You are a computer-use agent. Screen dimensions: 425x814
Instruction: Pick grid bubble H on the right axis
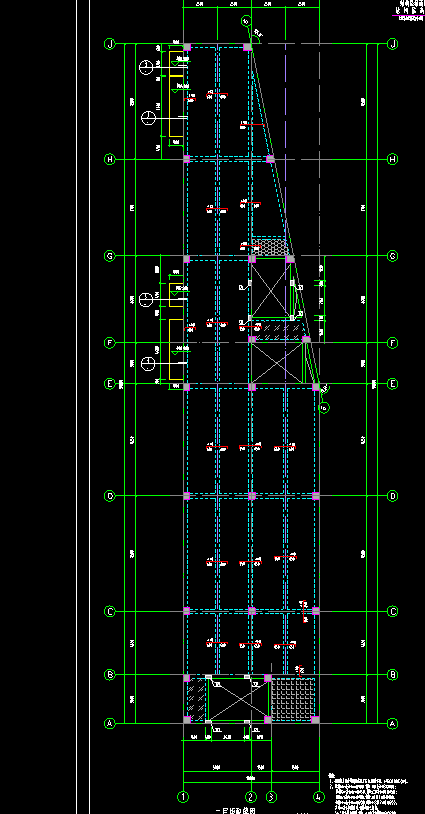tap(393, 159)
